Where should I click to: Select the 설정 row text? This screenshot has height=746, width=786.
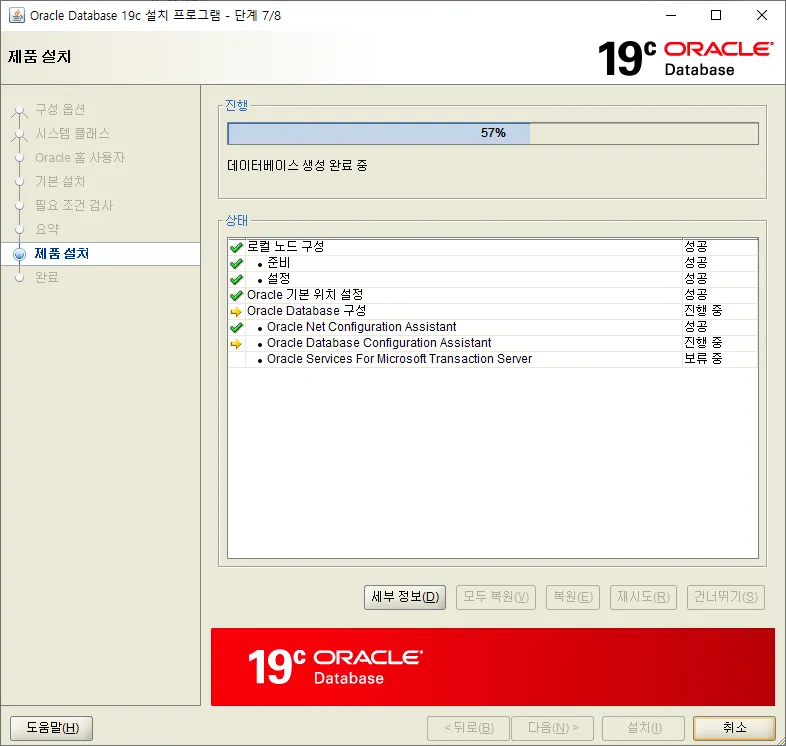pyautogui.click(x=279, y=279)
